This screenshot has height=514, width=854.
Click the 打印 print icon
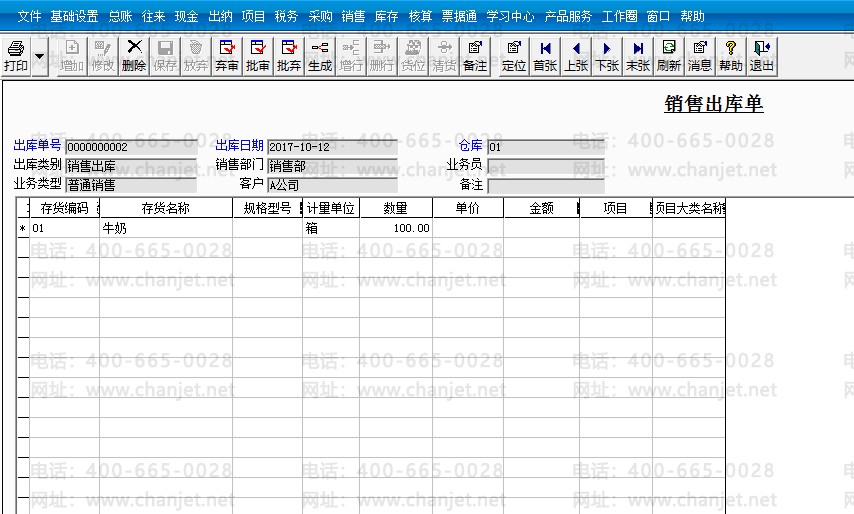click(x=16, y=57)
